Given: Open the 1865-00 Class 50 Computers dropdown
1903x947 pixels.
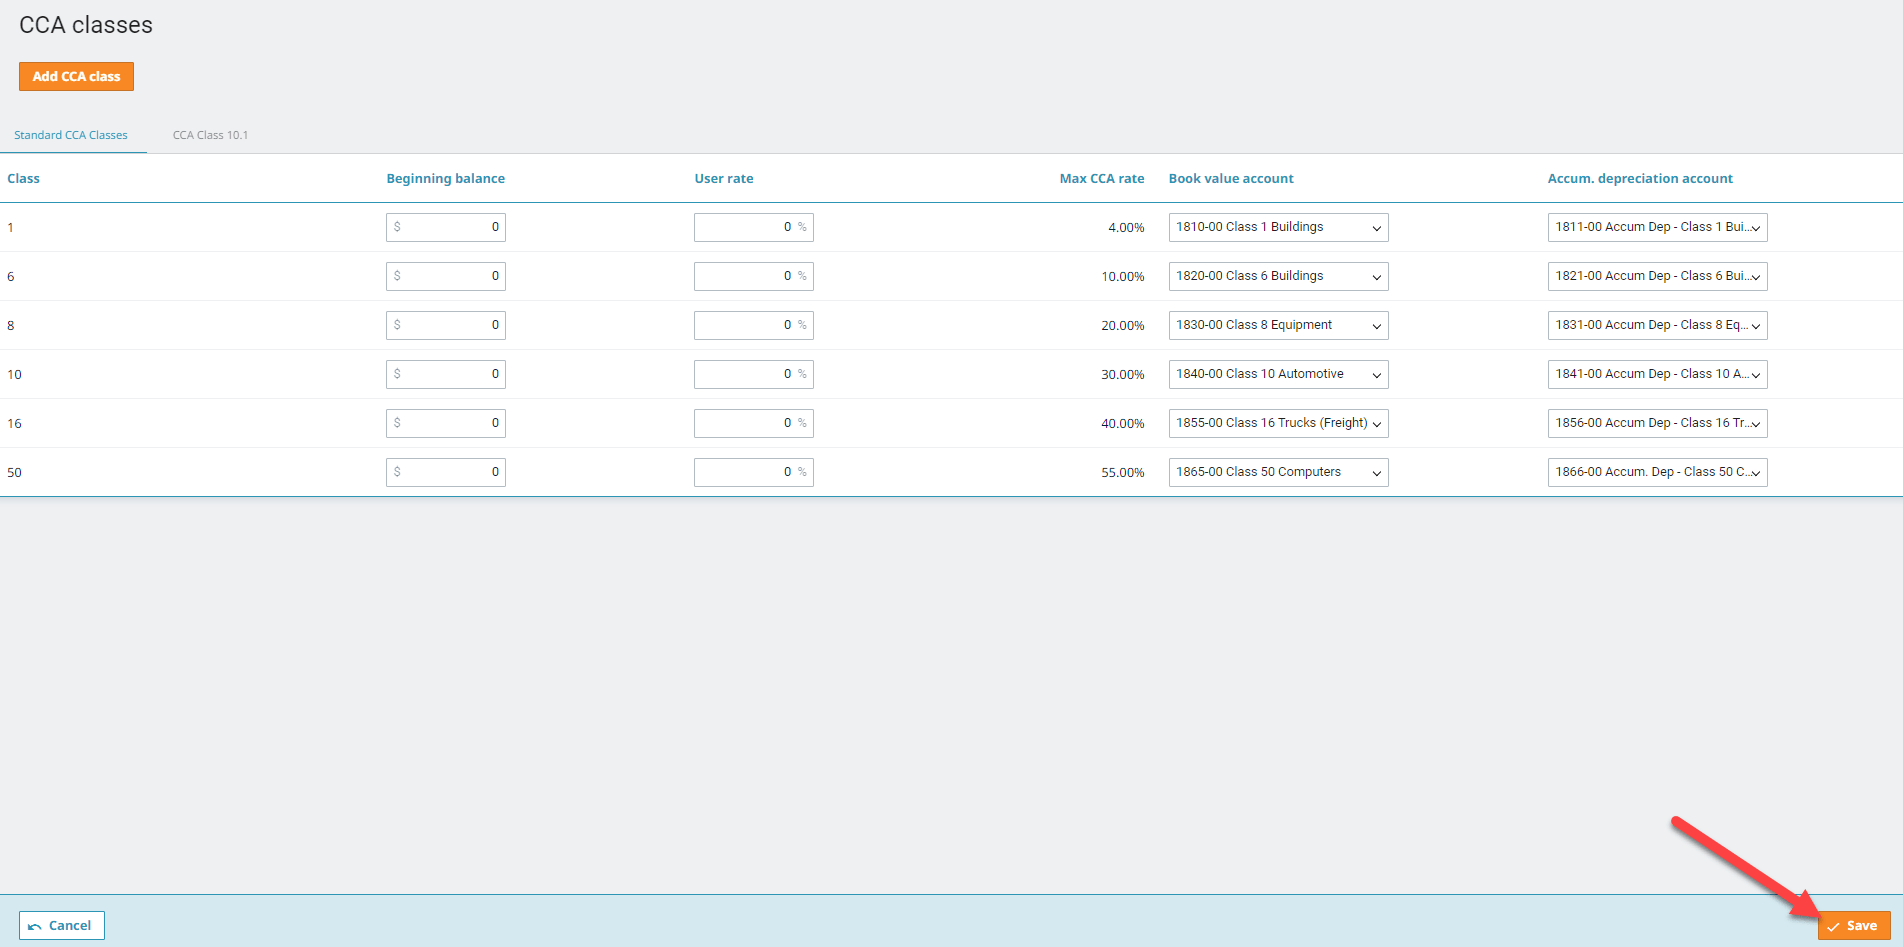Looking at the screenshot, I should coord(1278,472).
